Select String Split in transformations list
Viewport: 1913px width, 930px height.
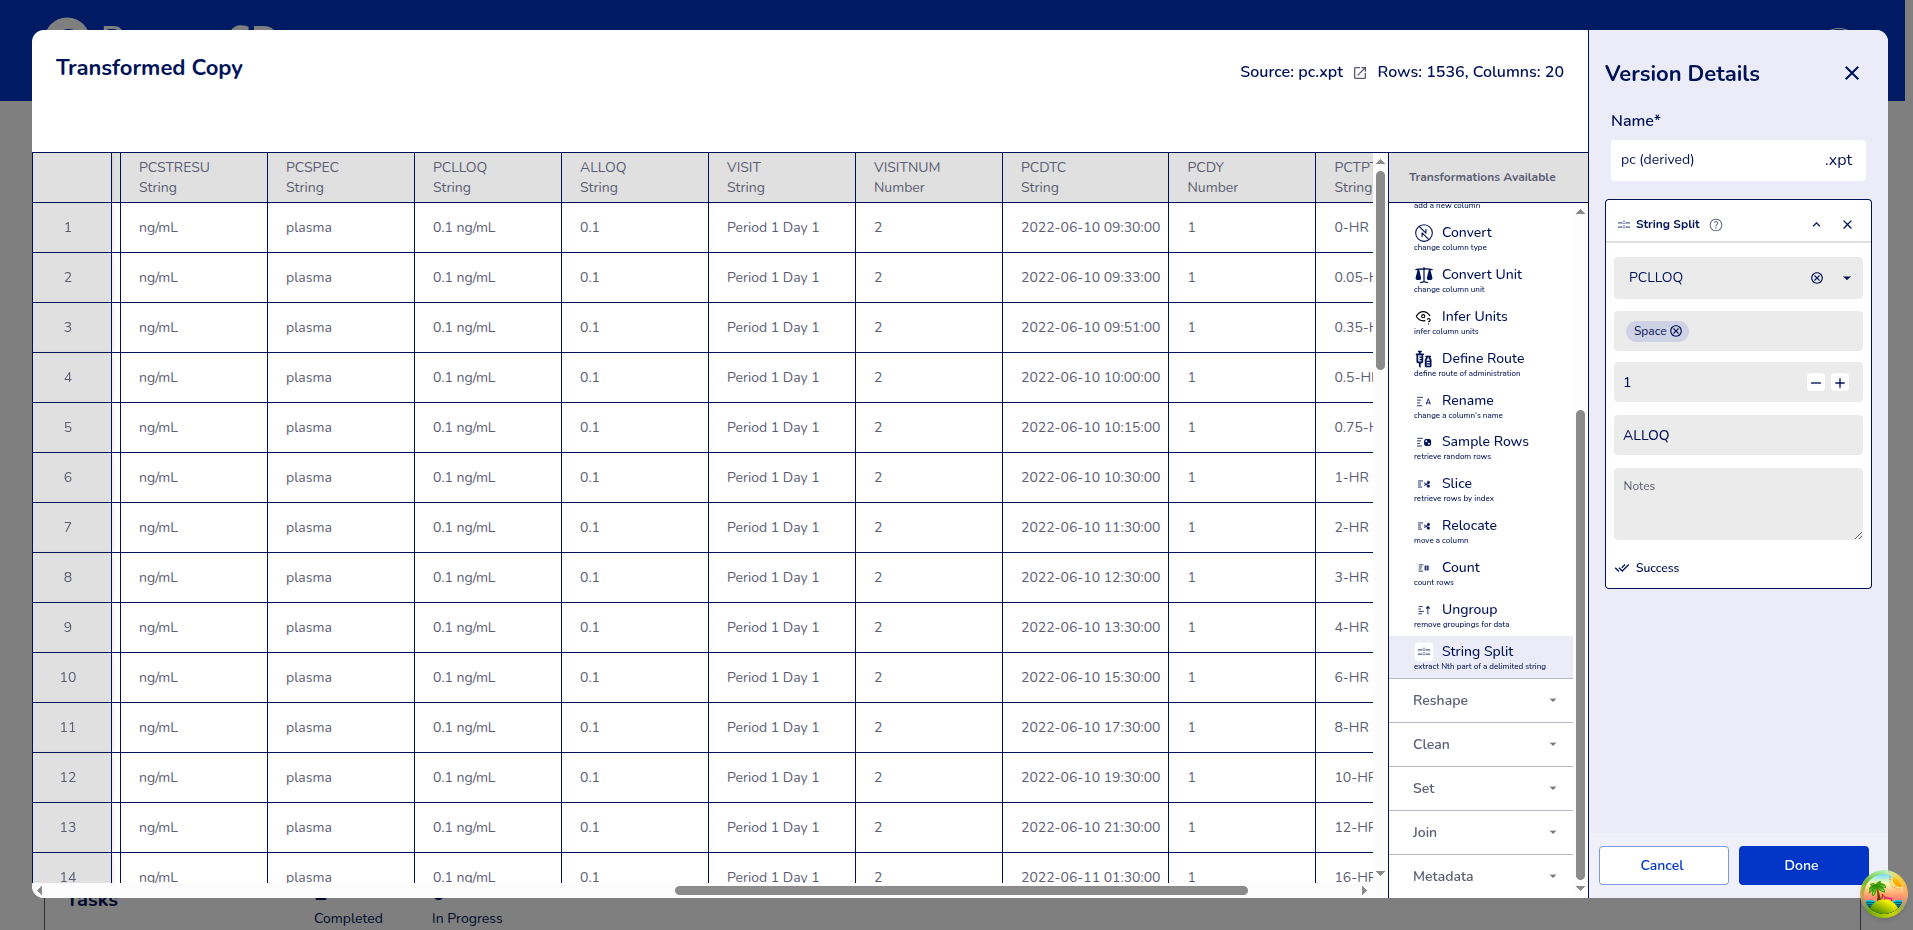pyautogui.click(x=1477, y=652)
